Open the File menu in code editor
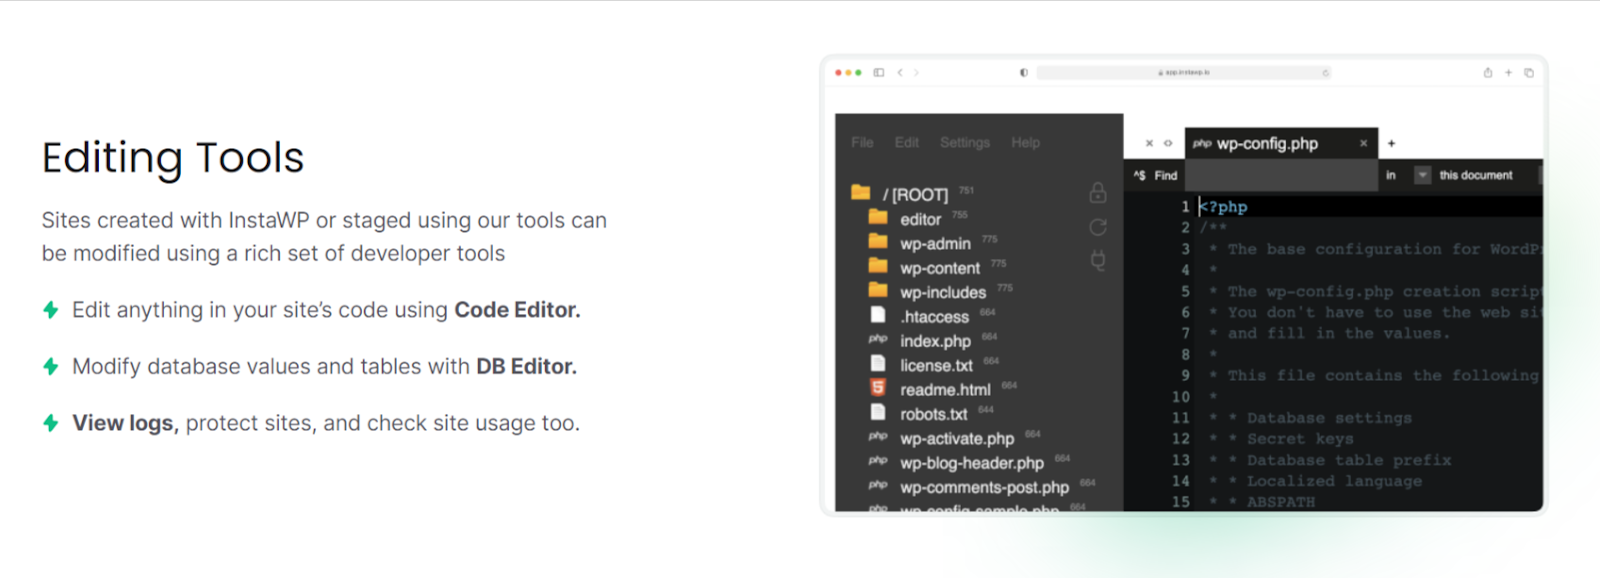Image resolution: width=1600 pixels, height=578 pixels. [x=862, y=142]
